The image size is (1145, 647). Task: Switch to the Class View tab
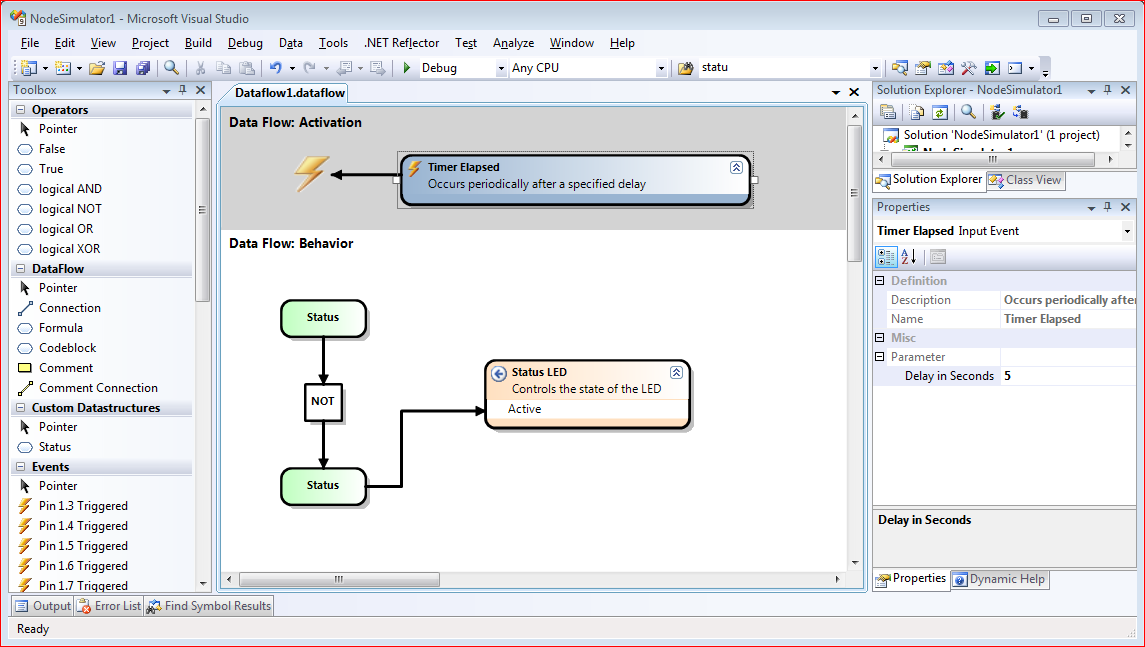[x=1025, y=180]
